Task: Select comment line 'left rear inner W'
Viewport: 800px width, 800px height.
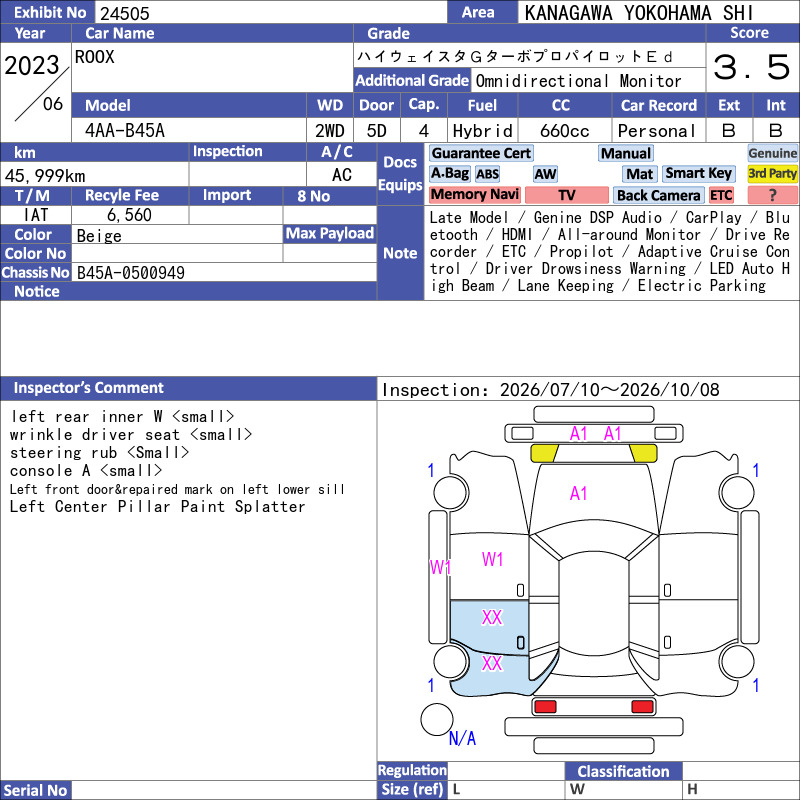Action: tap(122, 416)
